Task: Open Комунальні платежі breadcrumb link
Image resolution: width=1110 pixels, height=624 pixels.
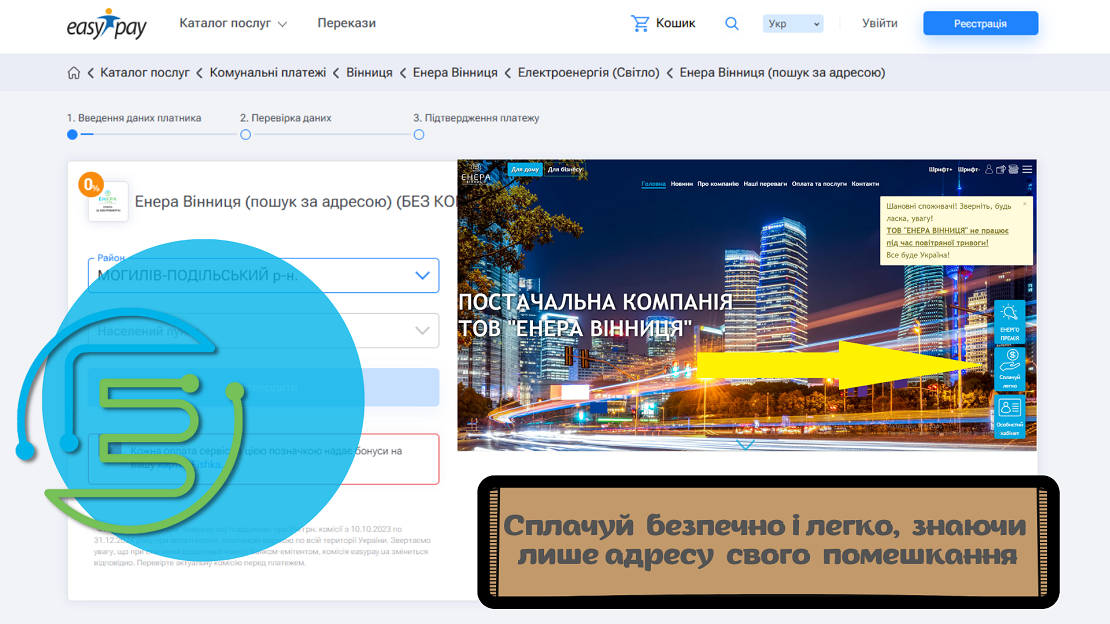Action: click(x=268, y=73)
